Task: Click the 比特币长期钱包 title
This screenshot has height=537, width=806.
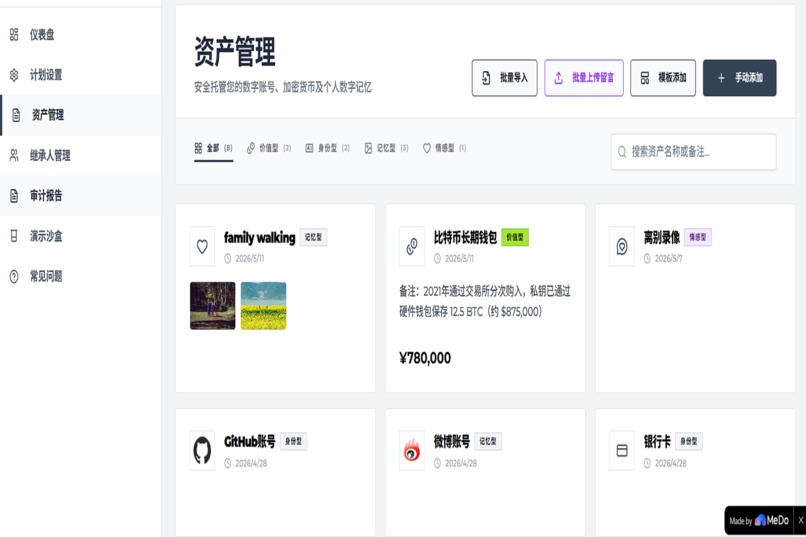Action: (465, 237)
